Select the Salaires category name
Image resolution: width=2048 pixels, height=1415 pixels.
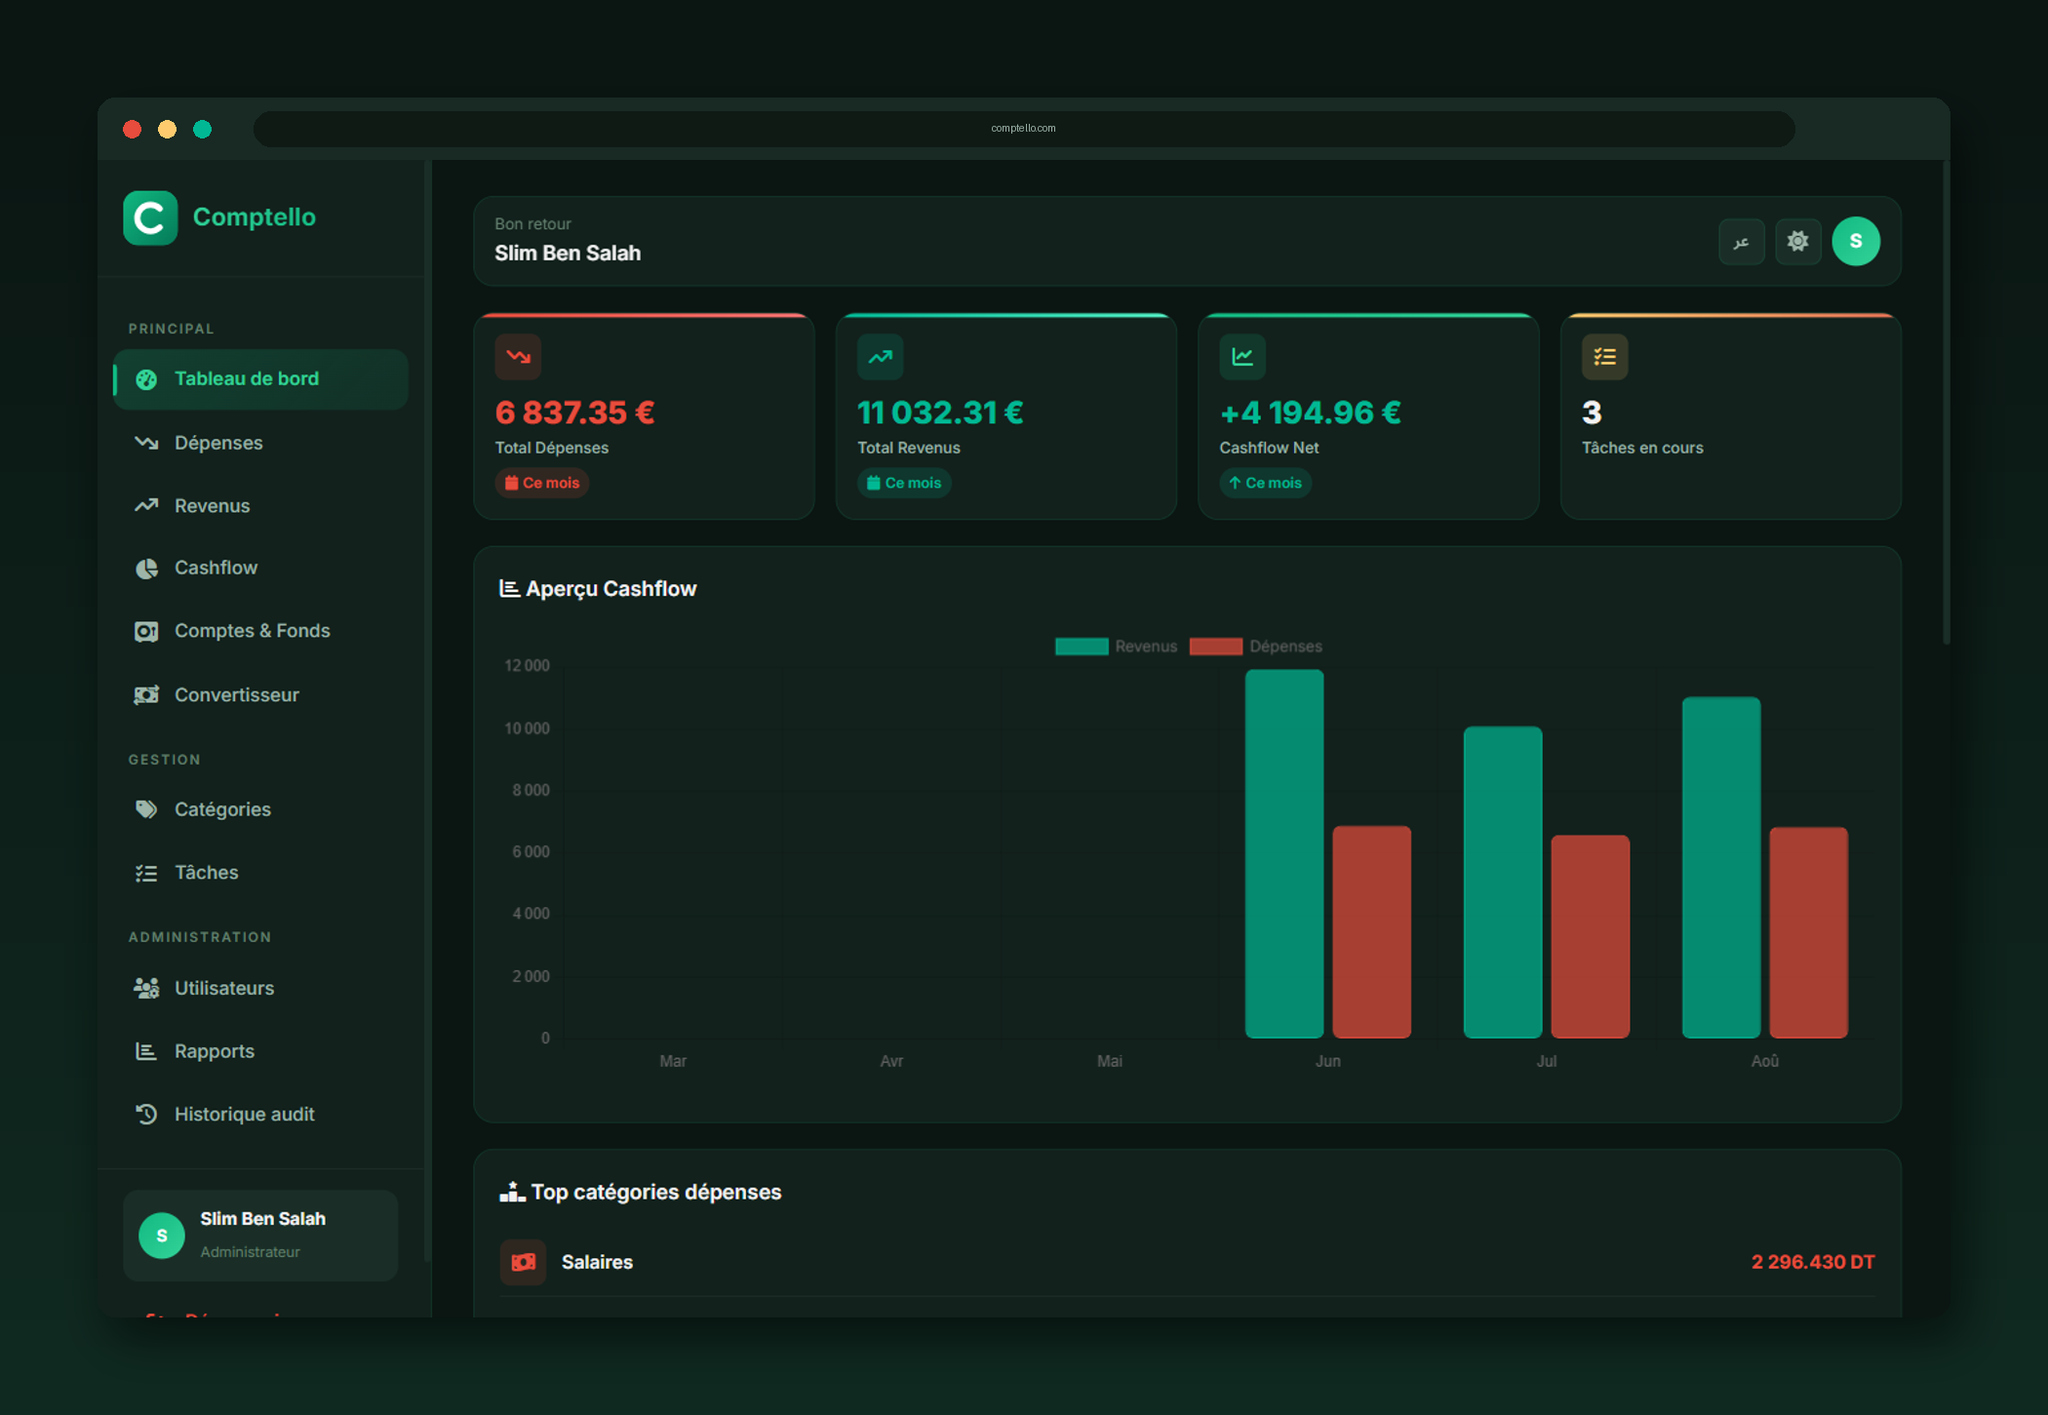[x=597, y=1262]
